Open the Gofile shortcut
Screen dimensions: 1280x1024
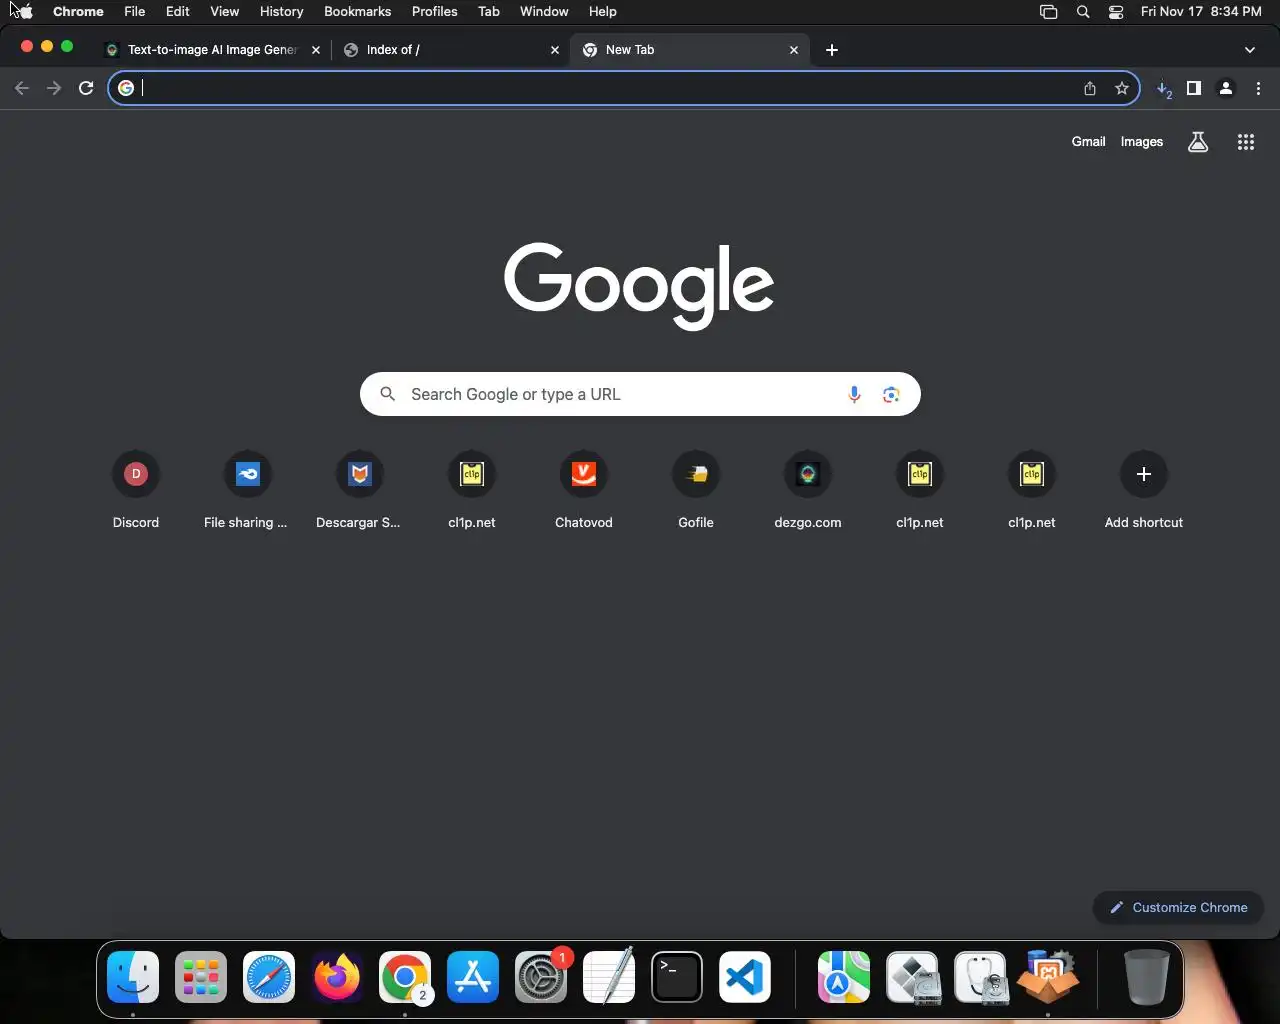coord(696,490)
